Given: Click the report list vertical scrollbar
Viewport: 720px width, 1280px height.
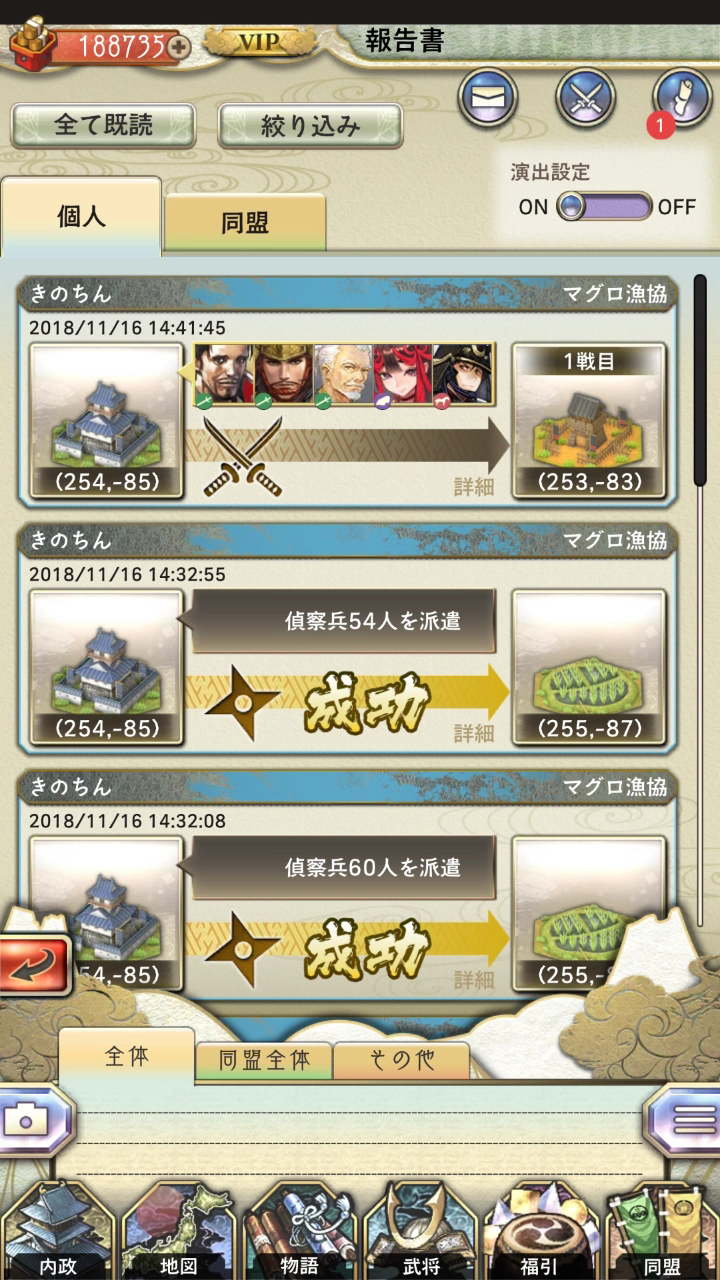Looking at the screenshot, I should click(x=701, y=387).
